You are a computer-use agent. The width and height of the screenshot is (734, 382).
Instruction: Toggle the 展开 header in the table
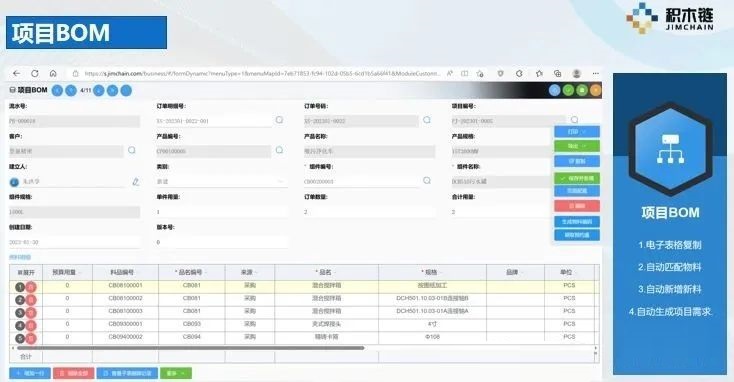point(26,272)
